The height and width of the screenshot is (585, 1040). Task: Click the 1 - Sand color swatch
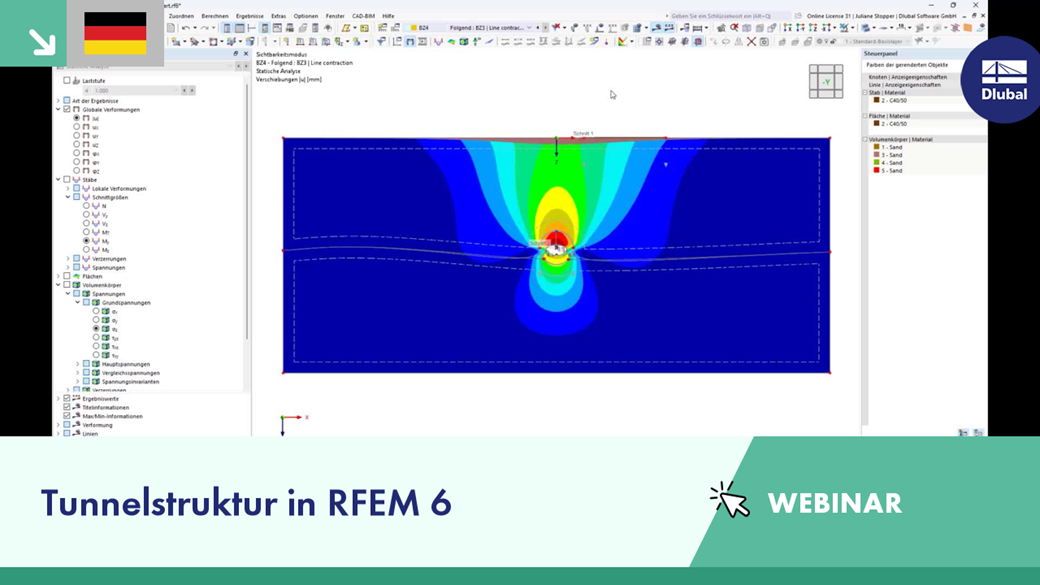[876, 147]
